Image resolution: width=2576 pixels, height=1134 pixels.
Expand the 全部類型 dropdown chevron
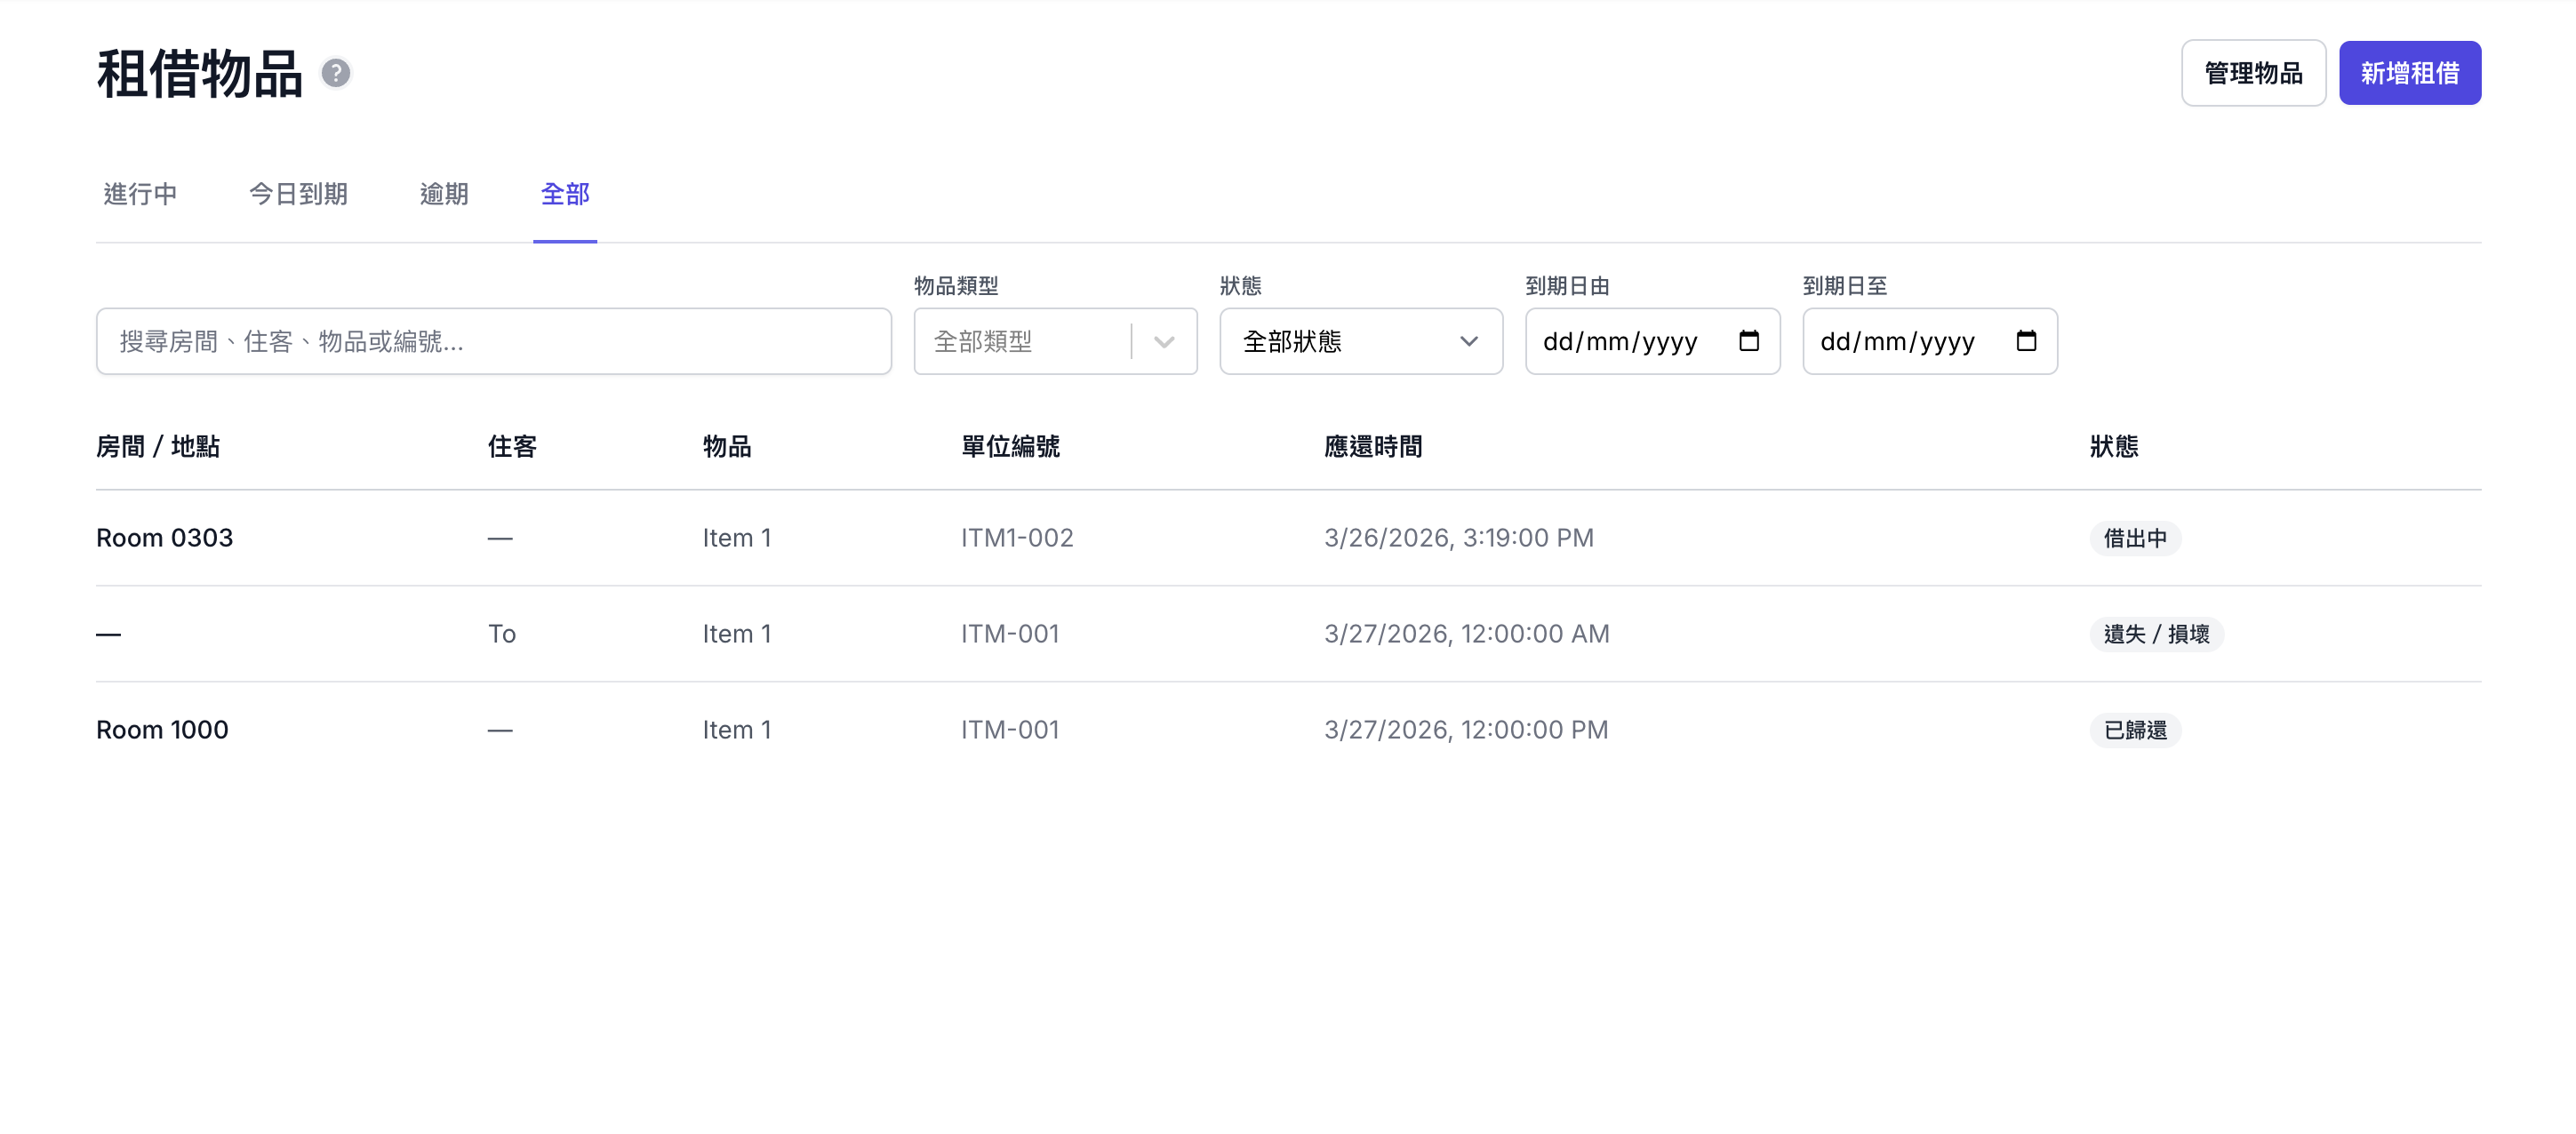(1163, 342)
